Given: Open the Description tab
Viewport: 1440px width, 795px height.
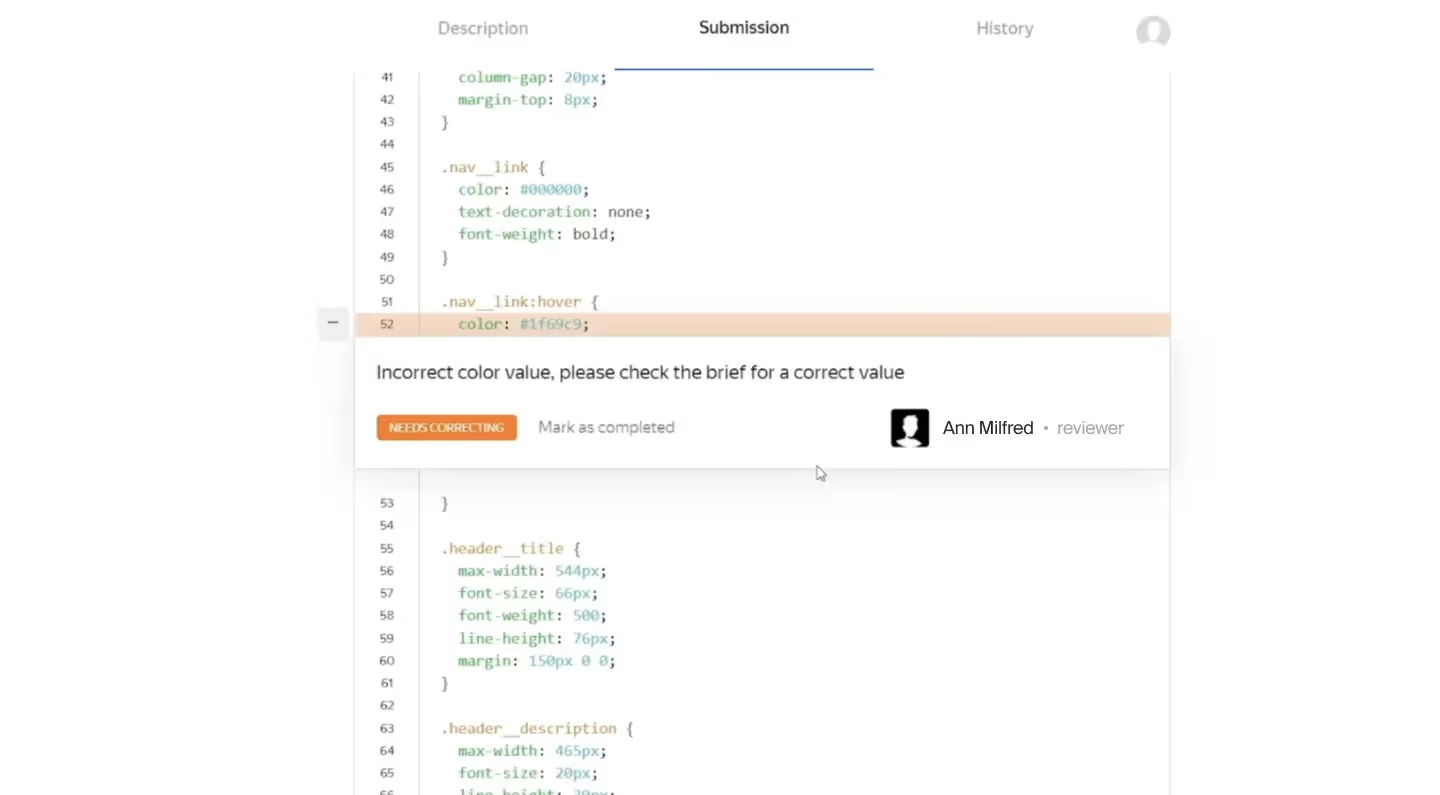Looking at the screenshot, I should tap(483, 29).
